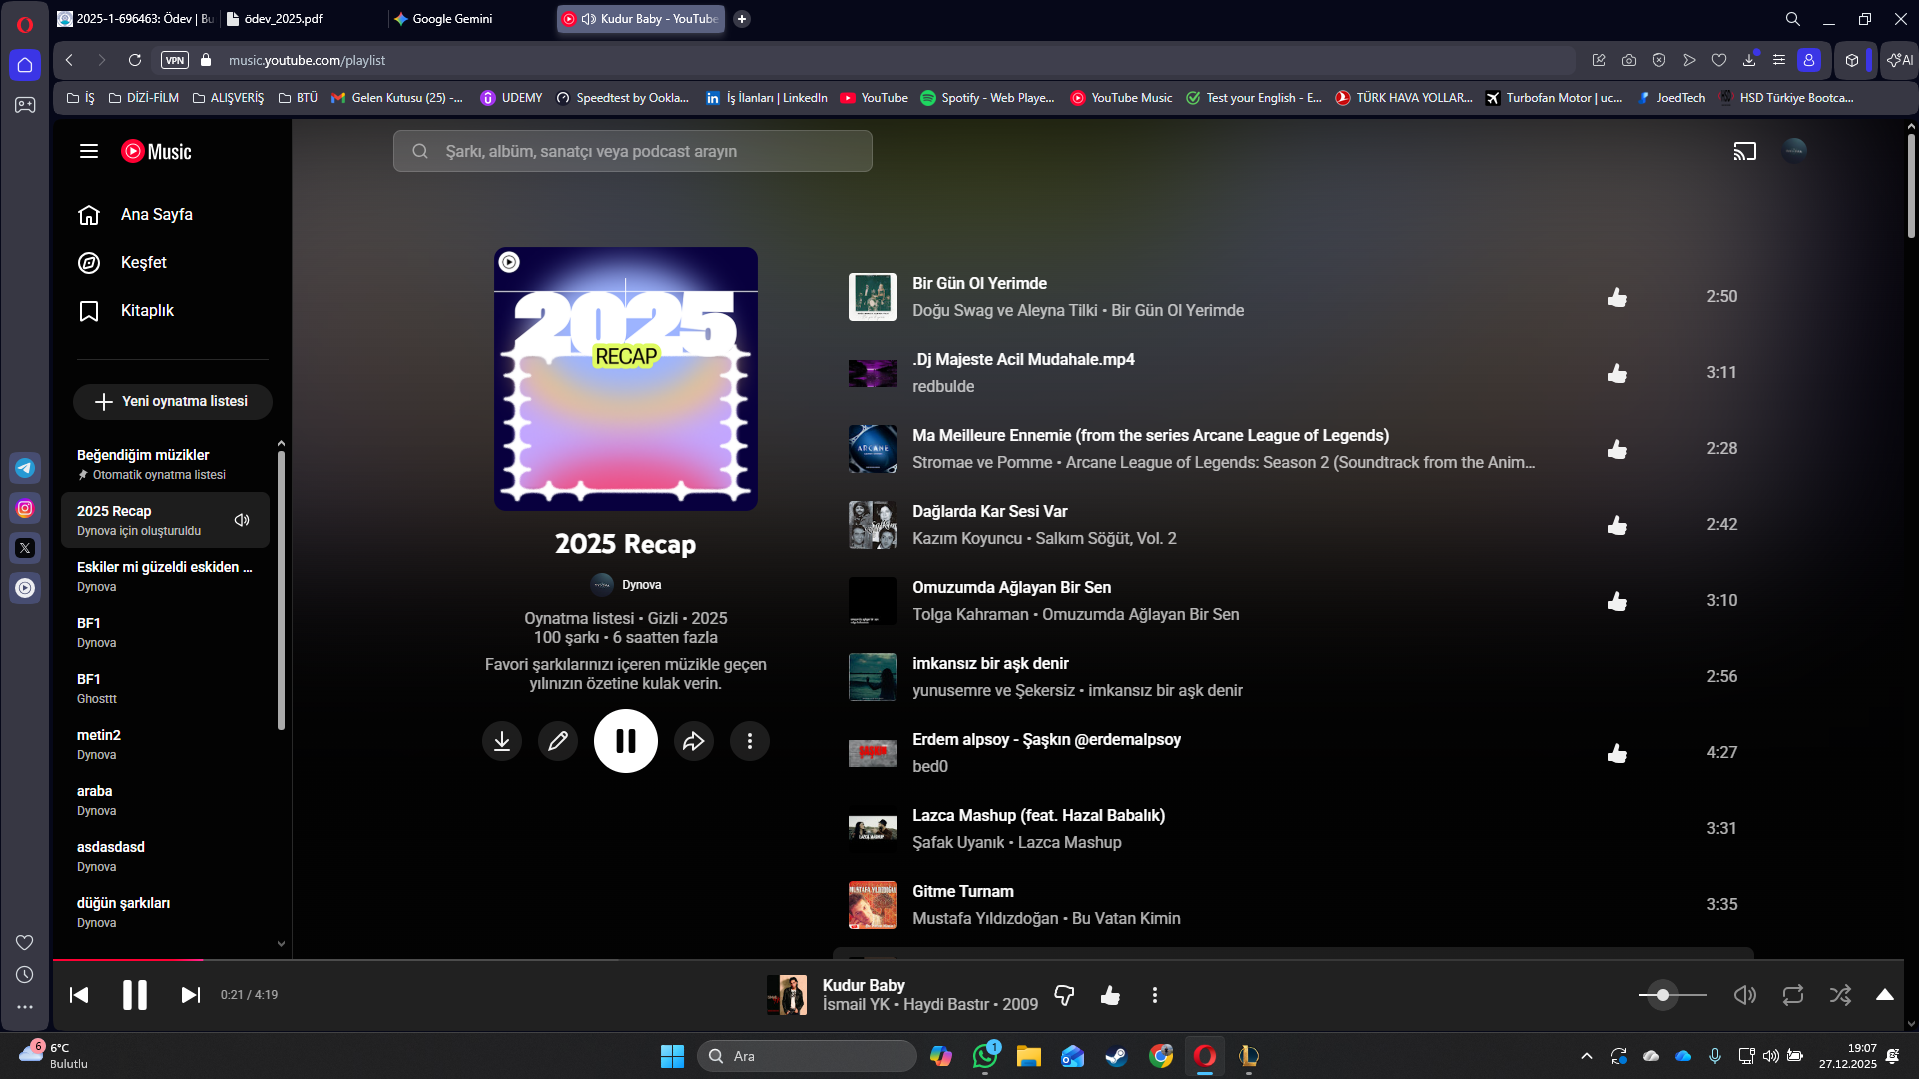Open more options for 2025 Recap
The image size is (1919, 1079).
point(750,741)
